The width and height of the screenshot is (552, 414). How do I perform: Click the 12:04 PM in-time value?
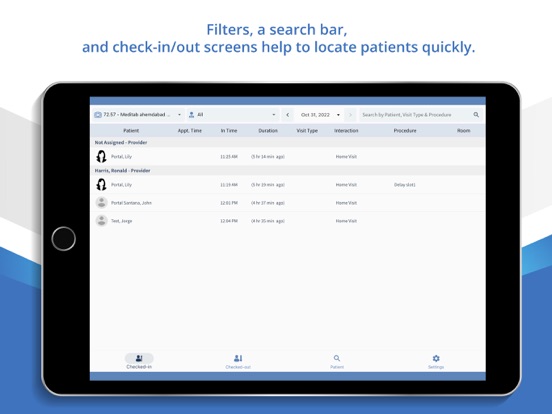pyautogui.click(x=229, y=221)
